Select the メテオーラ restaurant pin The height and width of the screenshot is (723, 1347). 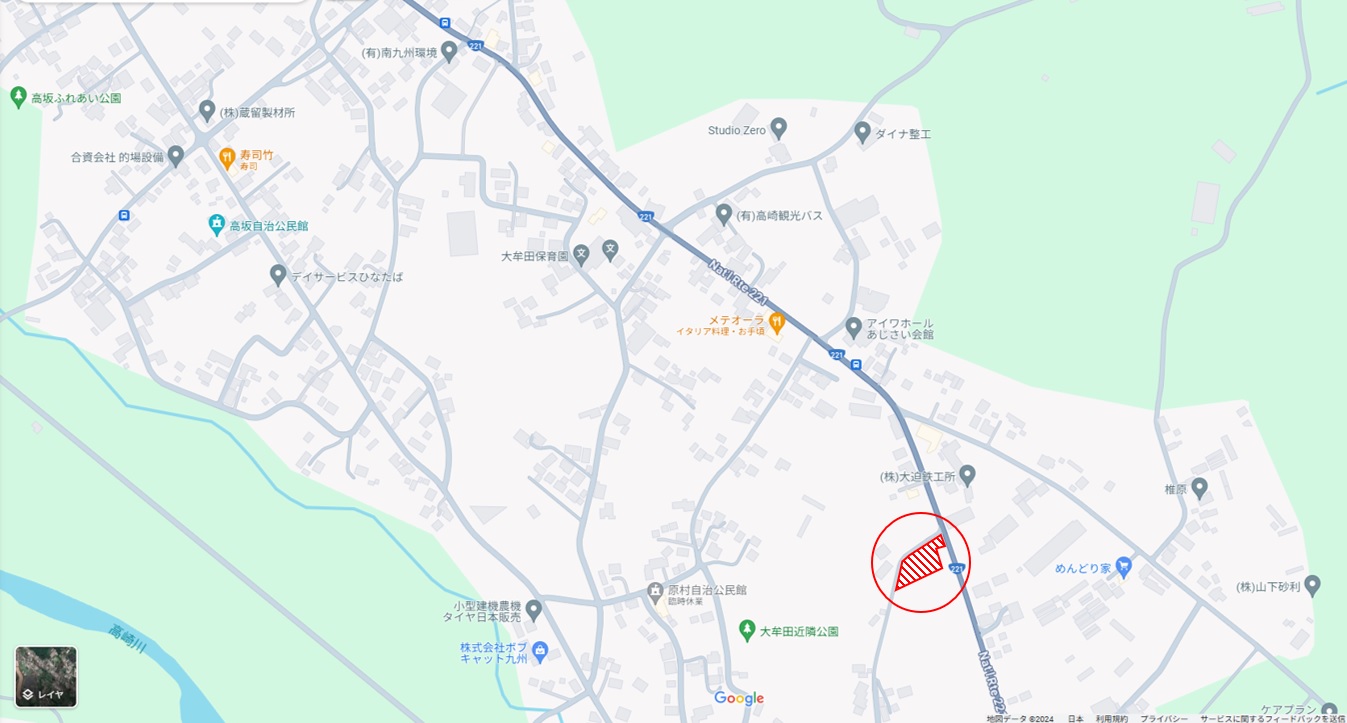[x=777, y=322]
